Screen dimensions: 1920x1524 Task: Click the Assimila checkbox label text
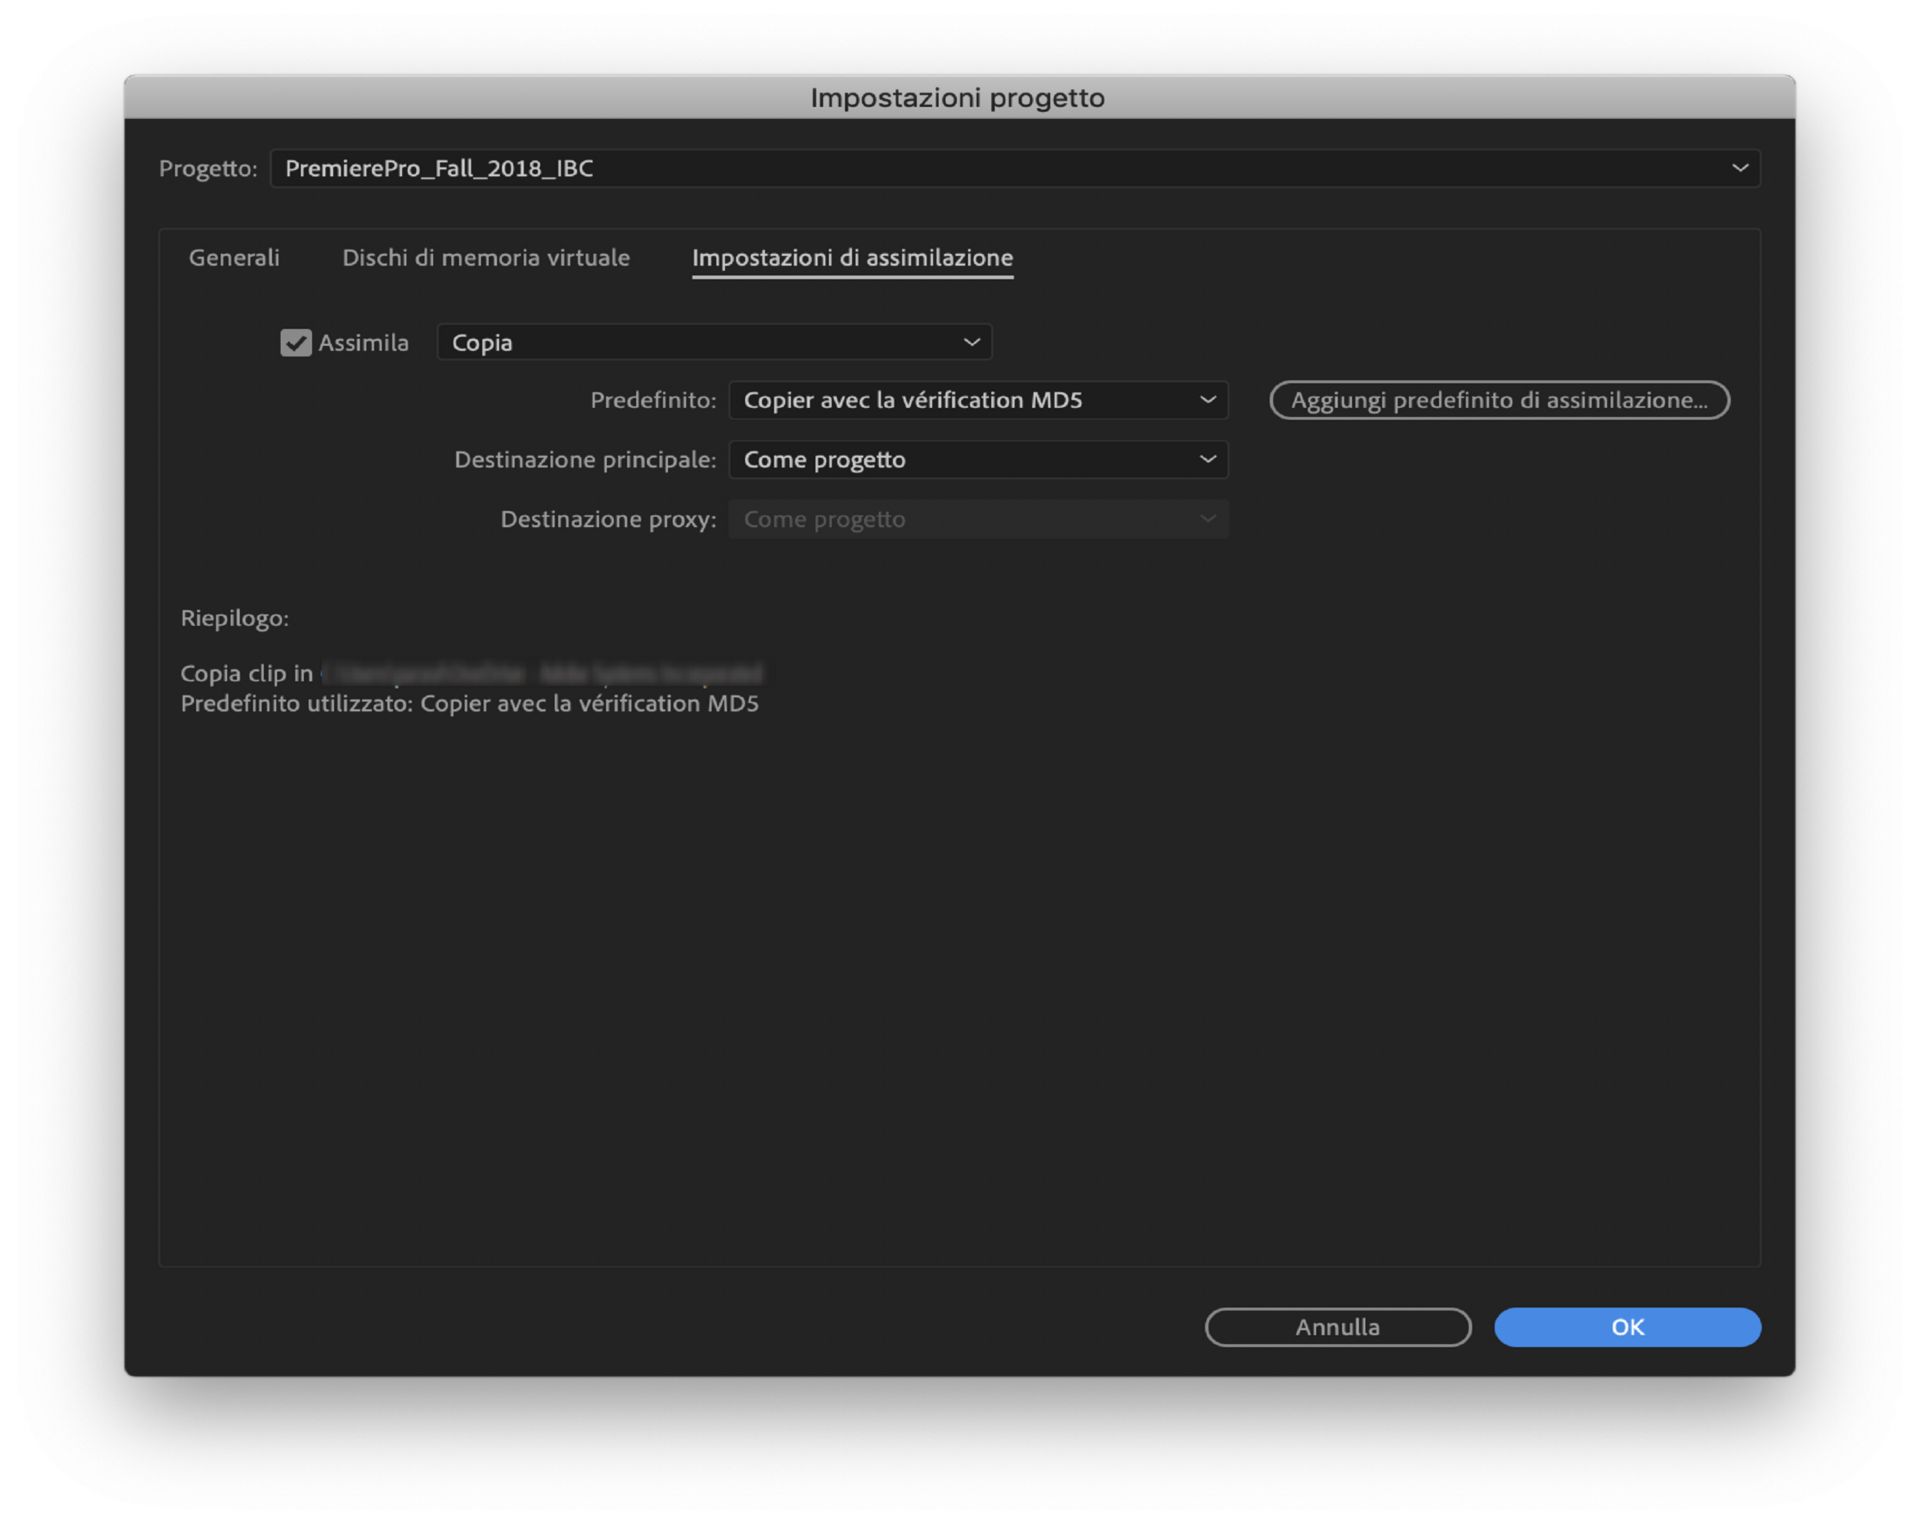363,343
